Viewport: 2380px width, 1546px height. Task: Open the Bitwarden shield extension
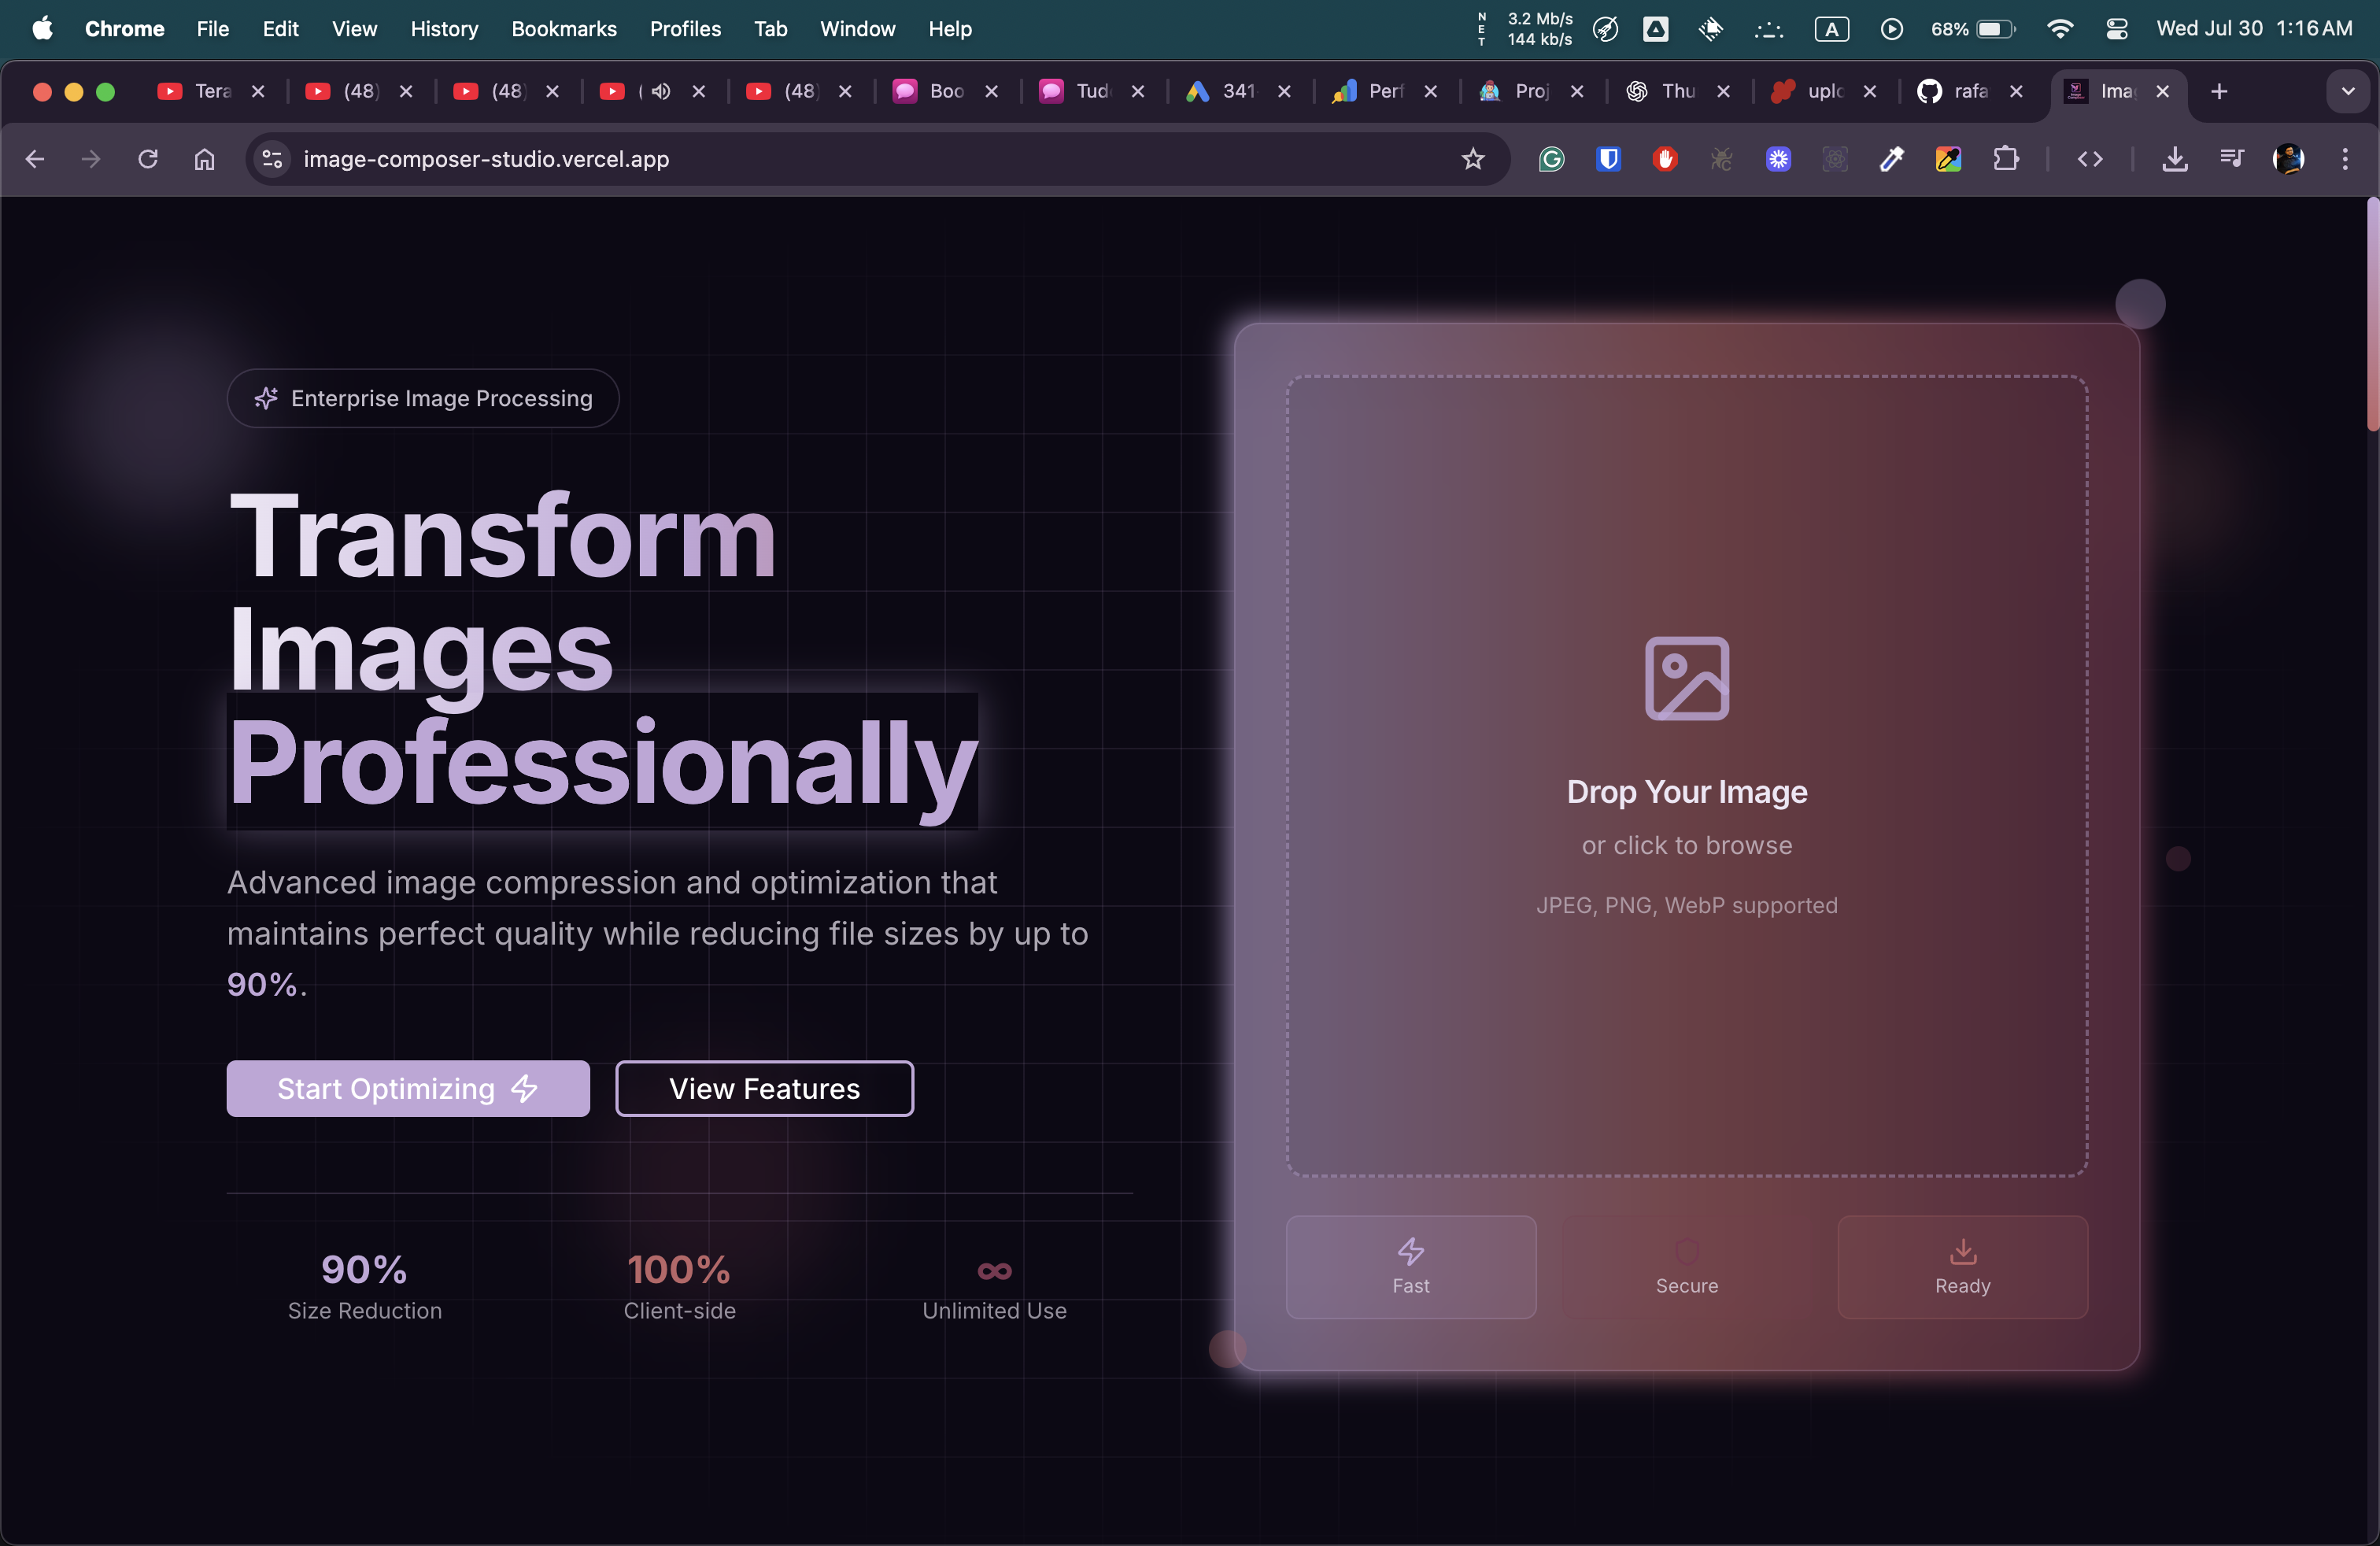pos(1607,159)
